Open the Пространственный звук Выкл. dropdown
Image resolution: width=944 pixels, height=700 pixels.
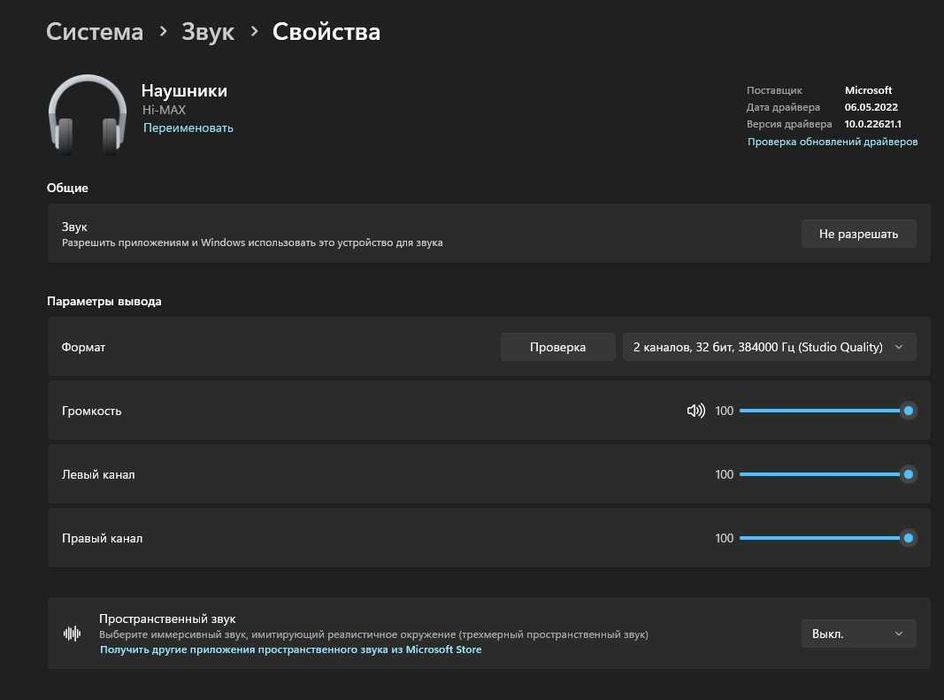(x=859, y=633)
